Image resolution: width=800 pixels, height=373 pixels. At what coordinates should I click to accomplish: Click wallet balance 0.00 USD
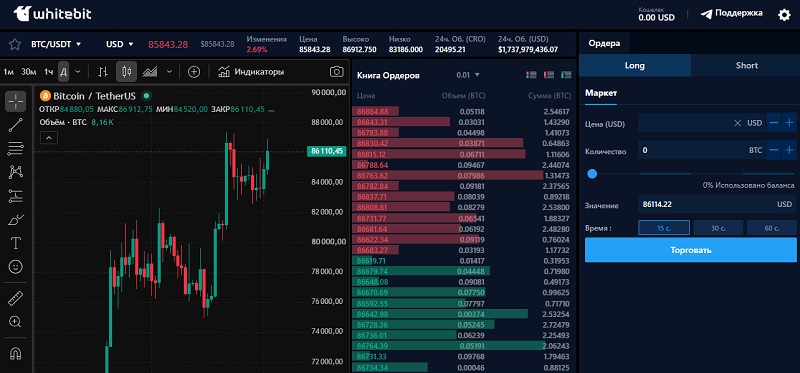point(656,17)
